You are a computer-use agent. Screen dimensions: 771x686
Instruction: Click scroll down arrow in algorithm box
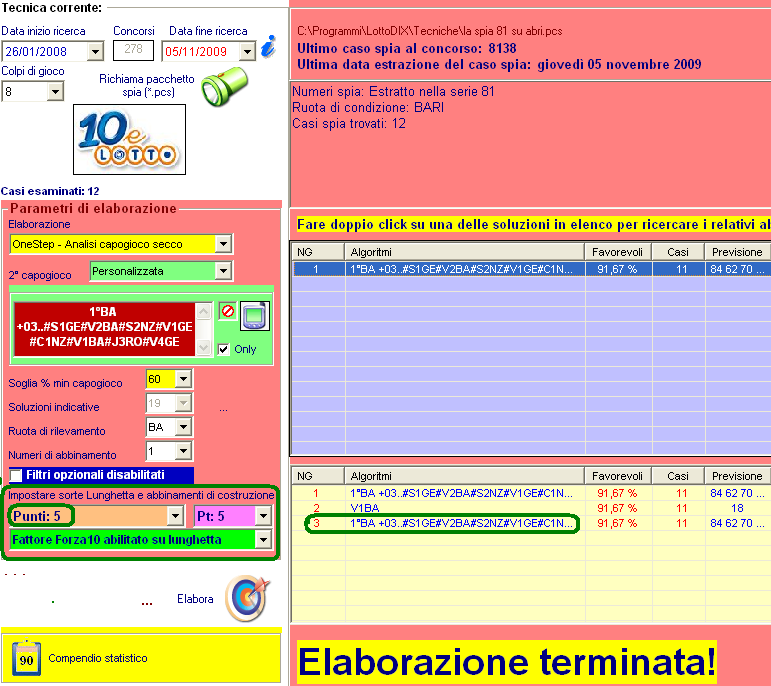(204, 348)
